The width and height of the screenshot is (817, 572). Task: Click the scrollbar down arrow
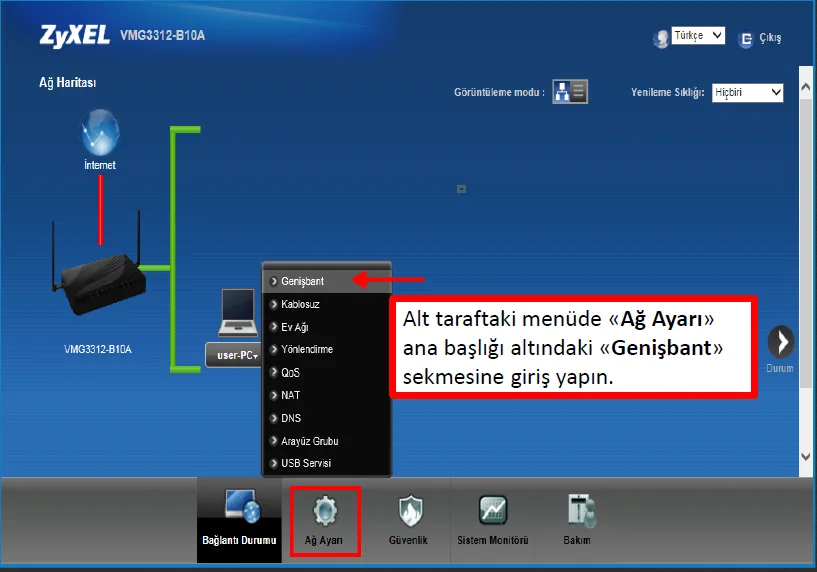[x=806, y=457]
